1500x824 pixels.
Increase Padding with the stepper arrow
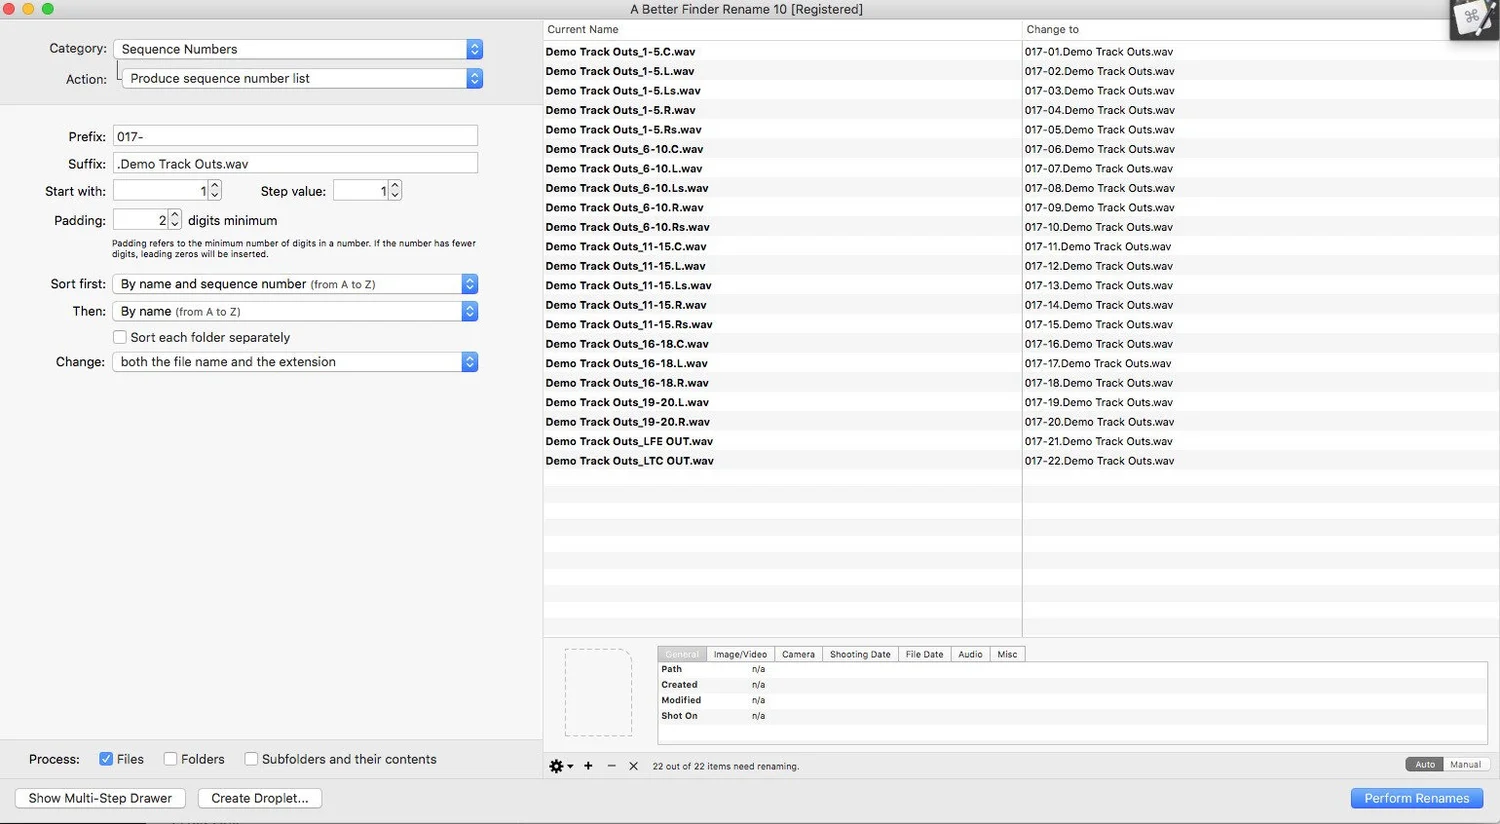pyautogui.click(x=174, y=215)
